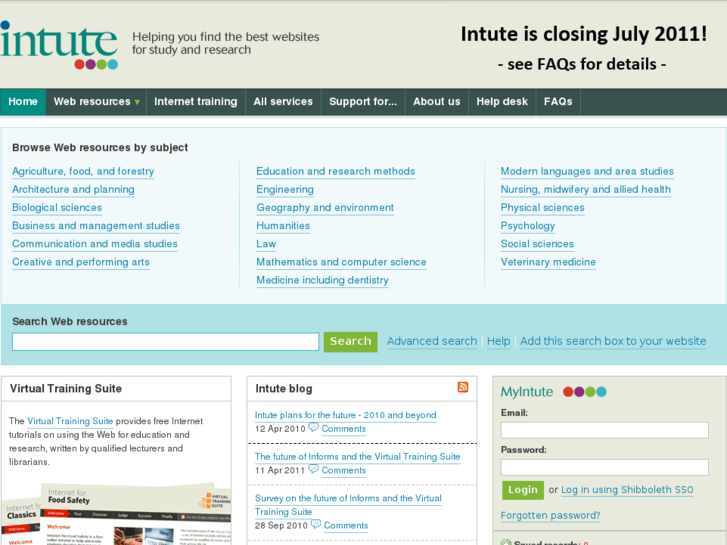The height and width of the screenshot is (545, 727).
Task: Open Physical sciences subject link
Action: (x=542, y=207)
